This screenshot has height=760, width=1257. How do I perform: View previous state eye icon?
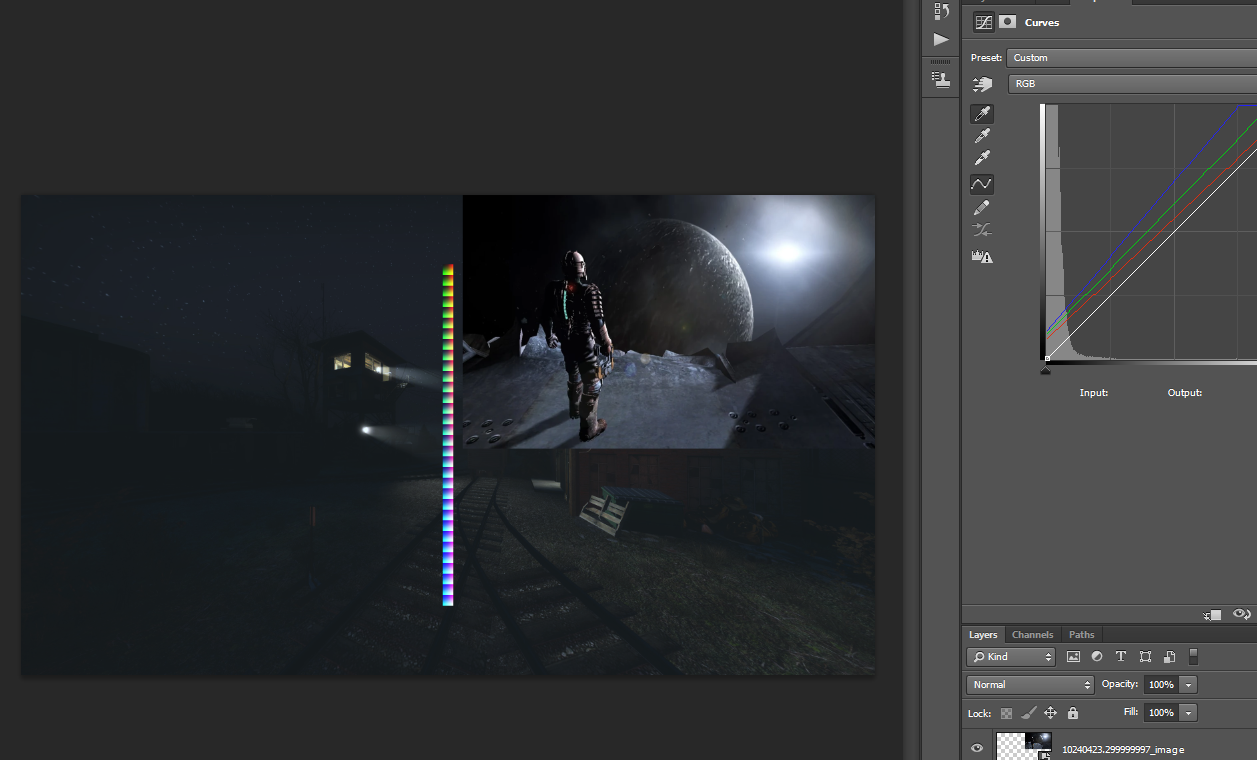pyautogui.click(x=1242, y=614)
